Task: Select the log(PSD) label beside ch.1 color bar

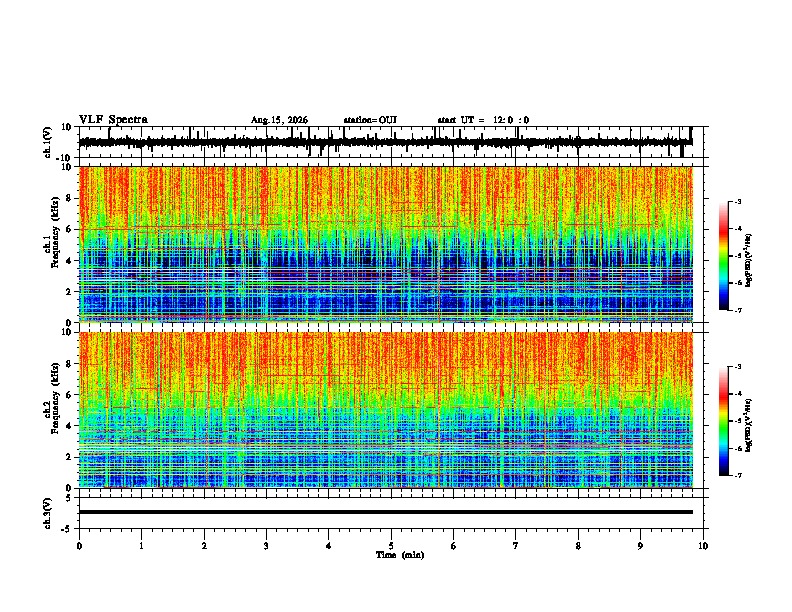Action: click(x=749, y=261)
